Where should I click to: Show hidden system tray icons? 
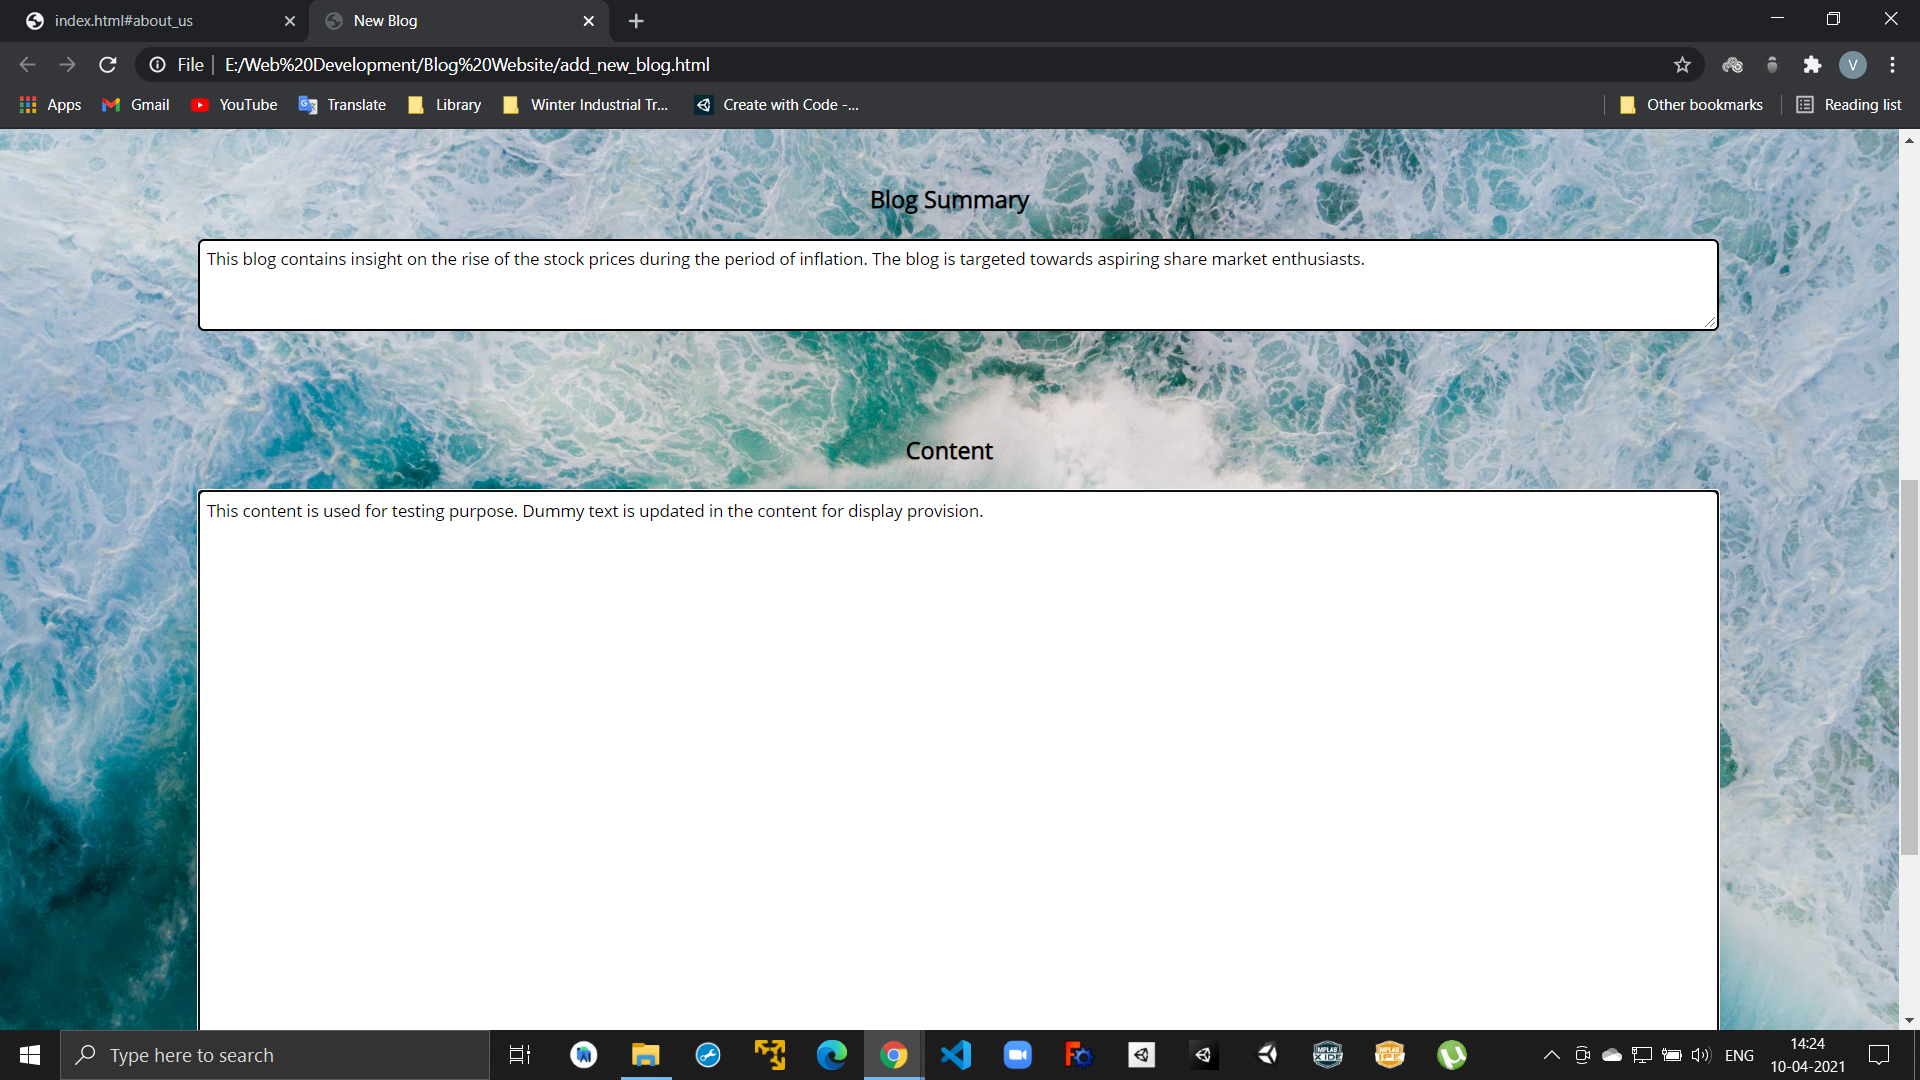[1552, 1055]
